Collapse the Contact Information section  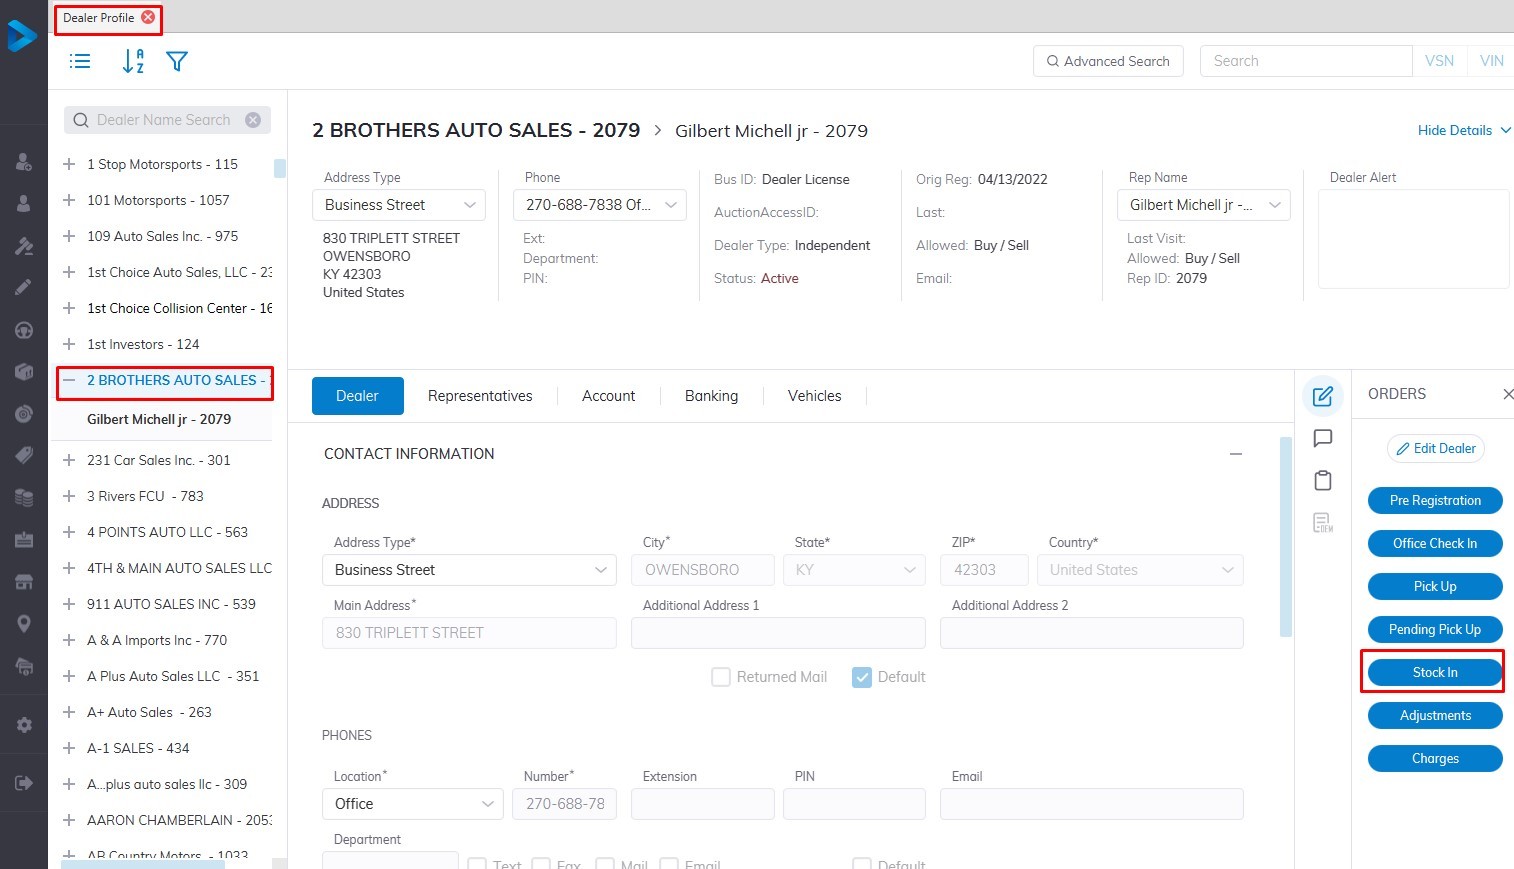1236,454
